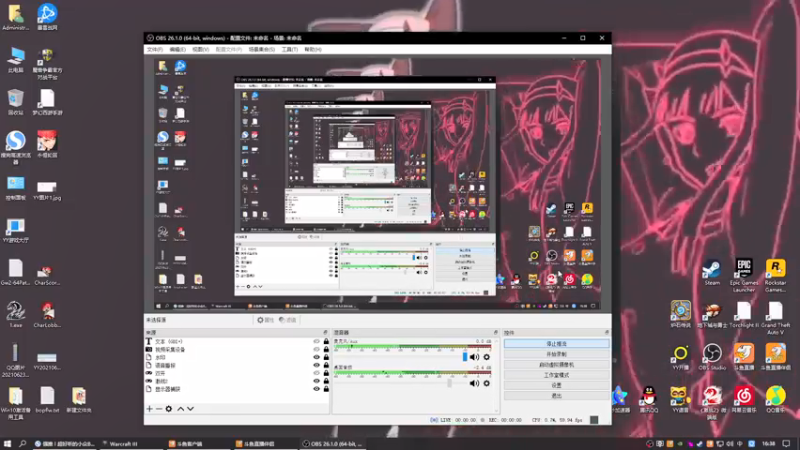Click the 退出 exit button
Viewport: 800px width, 450px height.
[556, 396]
